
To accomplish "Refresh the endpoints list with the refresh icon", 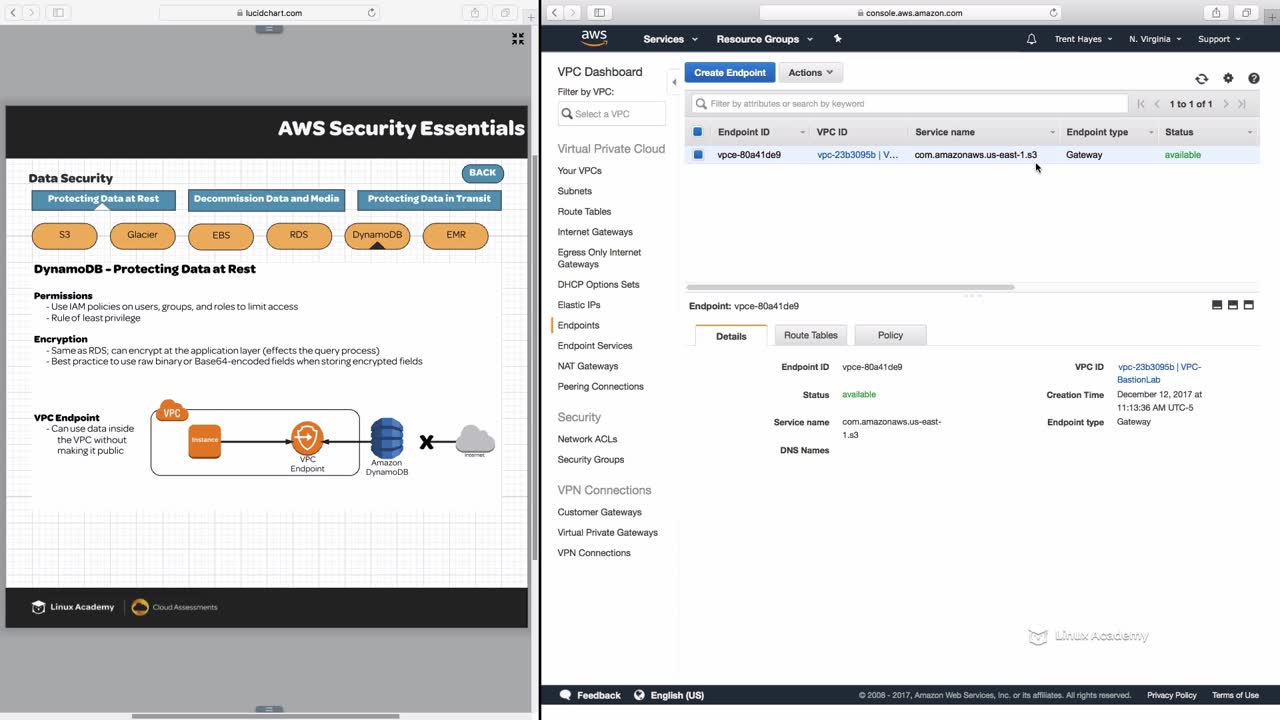I will pos(1201,79).
